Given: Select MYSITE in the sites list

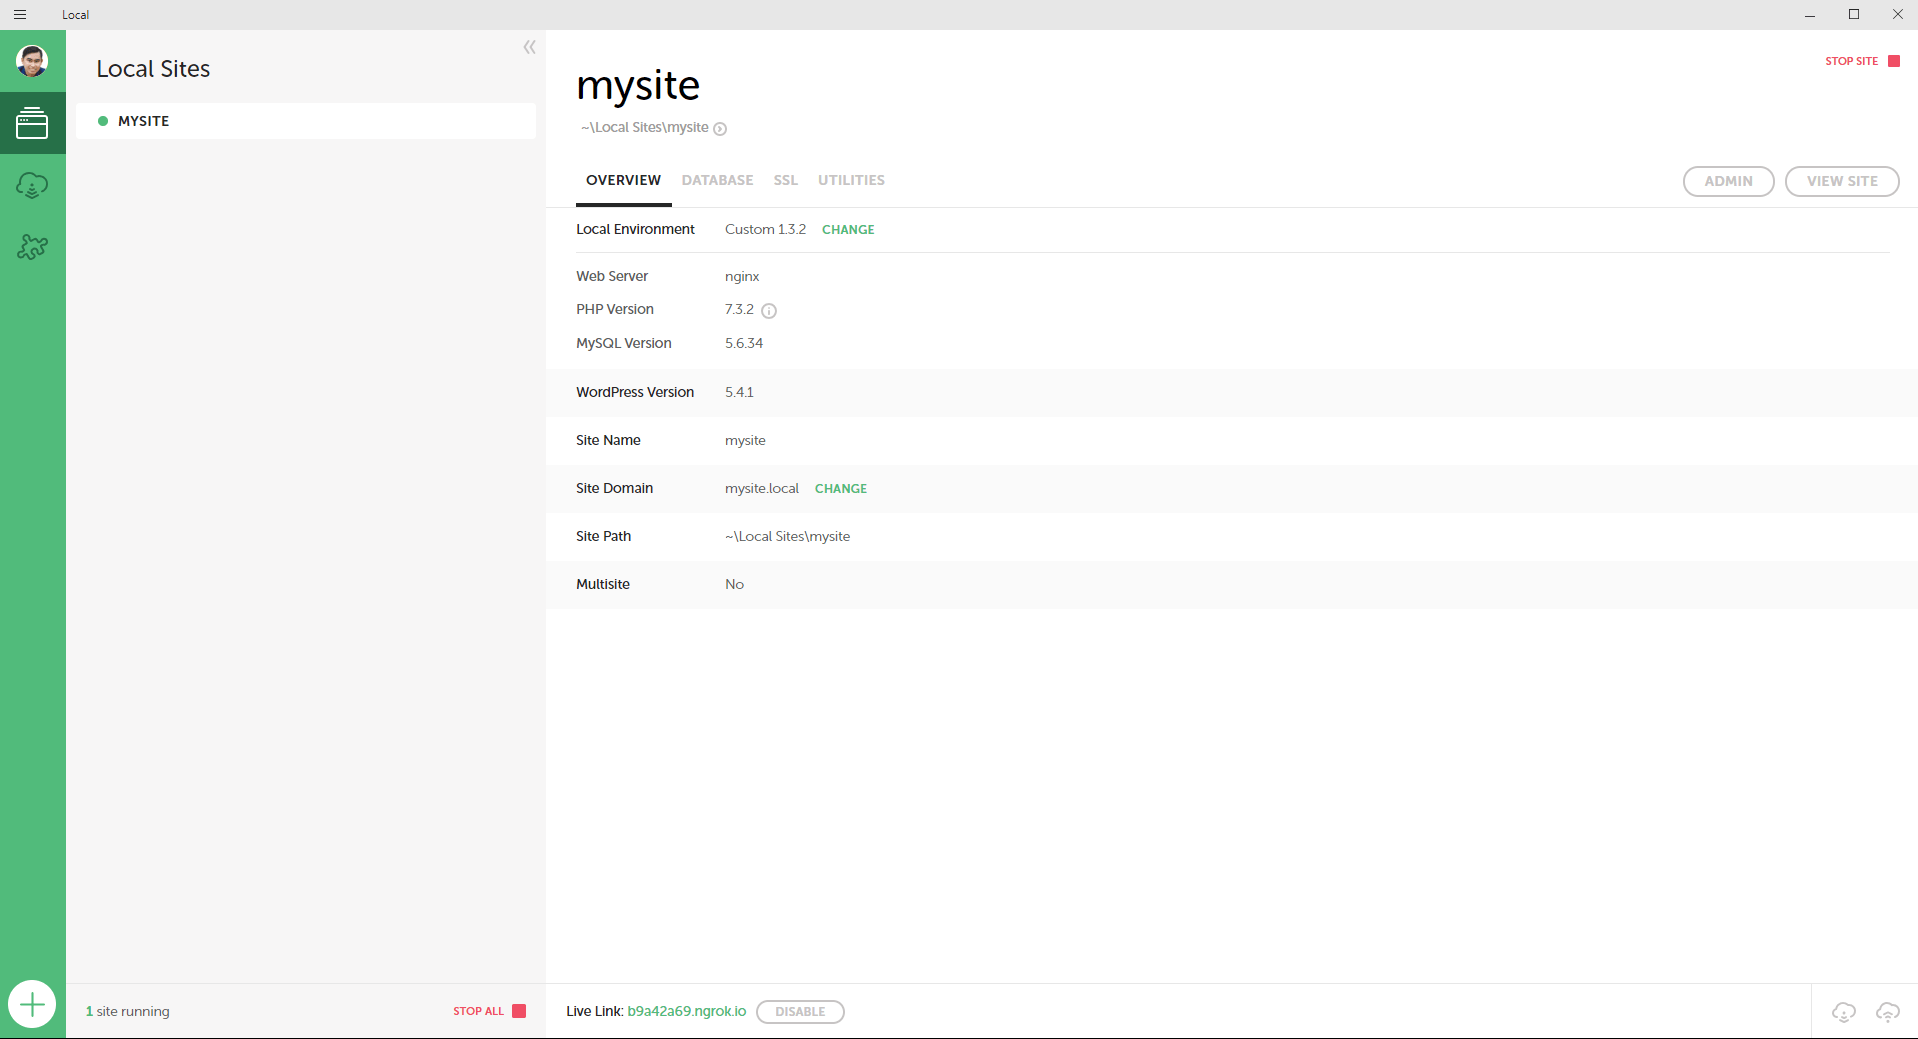Looking at the screenshot, I should pyautogui.click(x=306, y=121).
